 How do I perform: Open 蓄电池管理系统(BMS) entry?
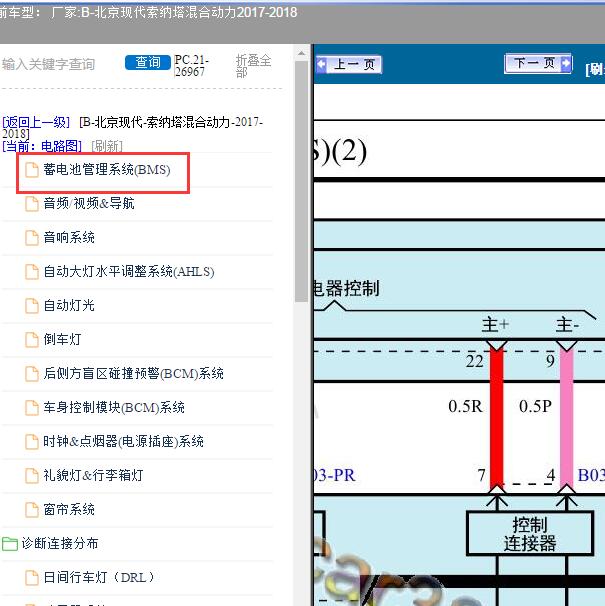[106, 170]
